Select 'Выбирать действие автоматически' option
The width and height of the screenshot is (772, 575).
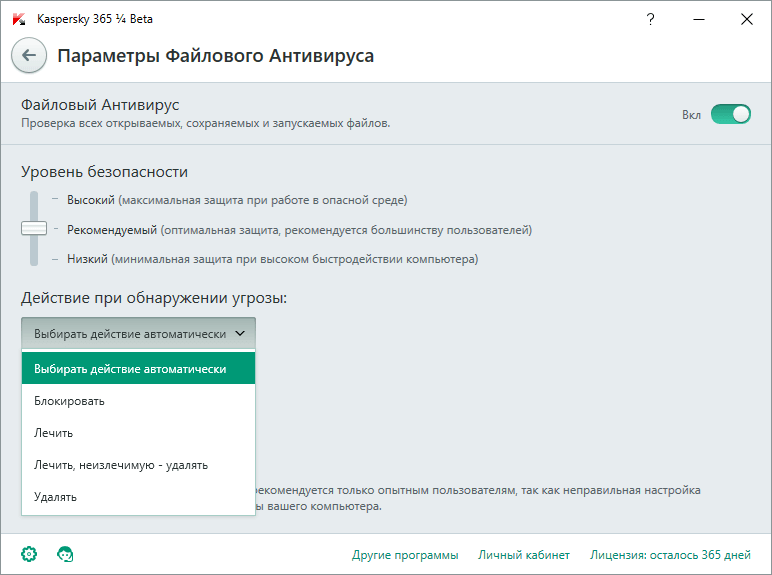point(138,369)
